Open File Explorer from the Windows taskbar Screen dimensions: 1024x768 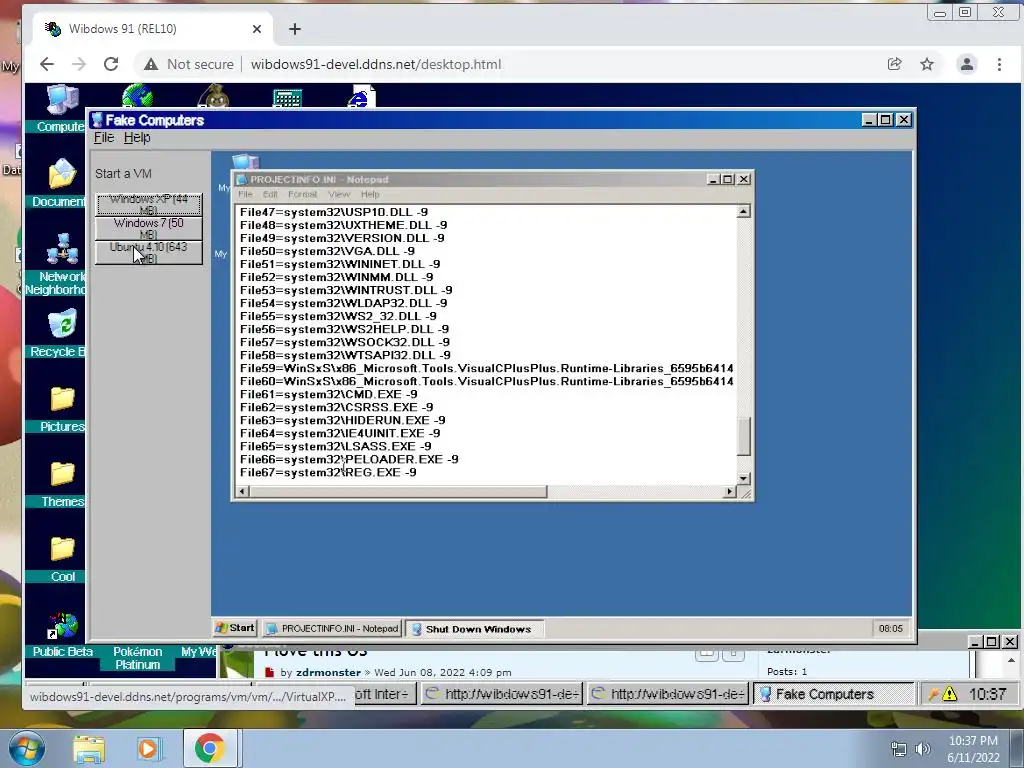pyautogui.click(x=89, y=749)
